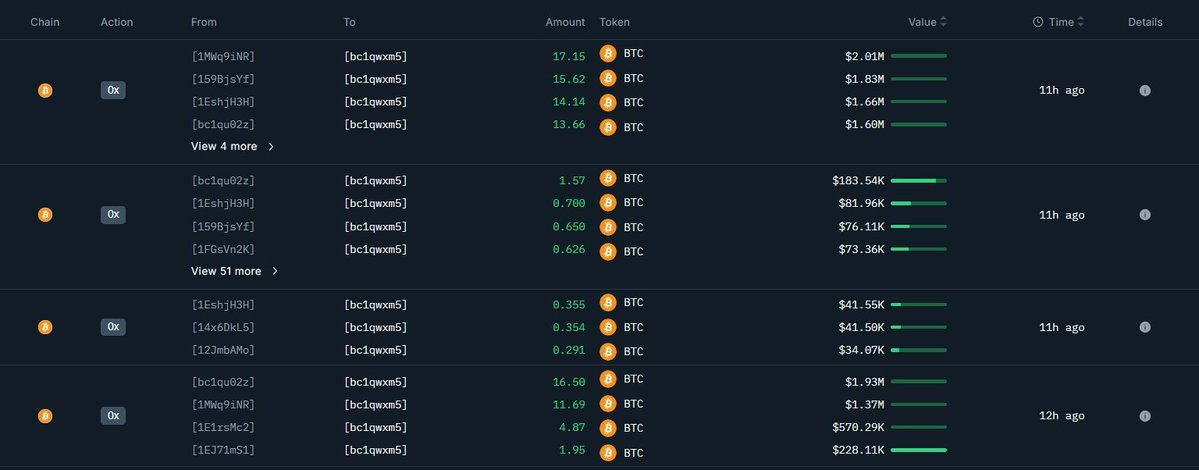Screen dimensions: 1199x470
Task: Open sender address 1FGsVn2K
Action: (x=223, y=250)
